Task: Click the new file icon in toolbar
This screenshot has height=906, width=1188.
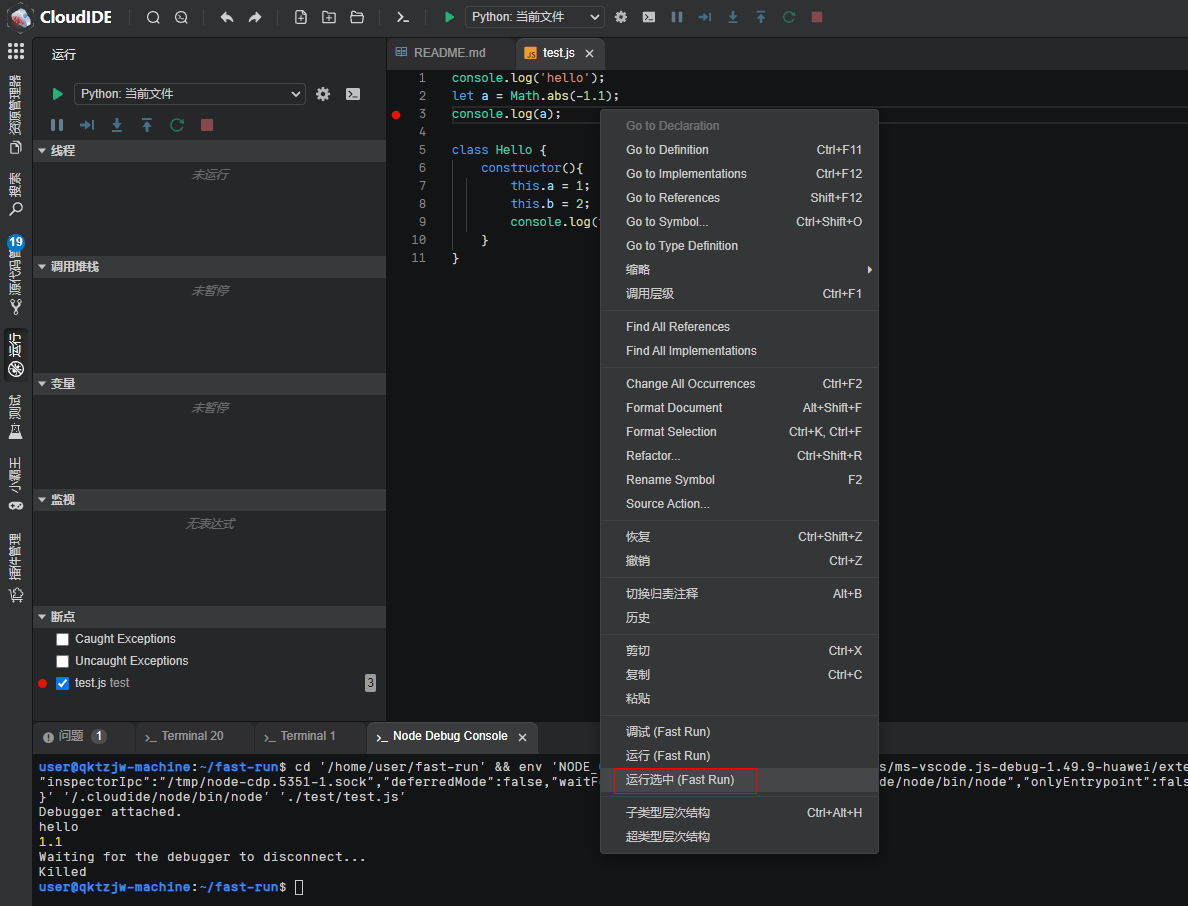Action: coord(301,17)
